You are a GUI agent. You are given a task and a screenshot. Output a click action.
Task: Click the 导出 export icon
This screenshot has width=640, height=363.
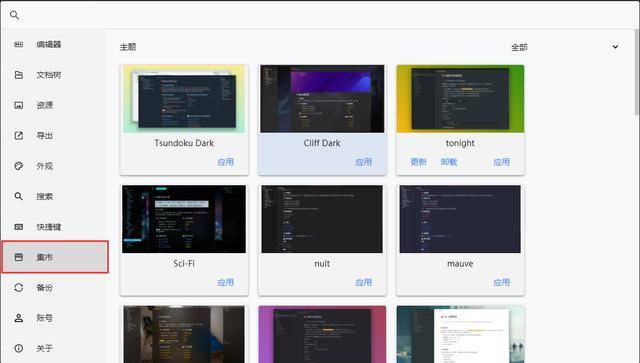click(19, 136)
